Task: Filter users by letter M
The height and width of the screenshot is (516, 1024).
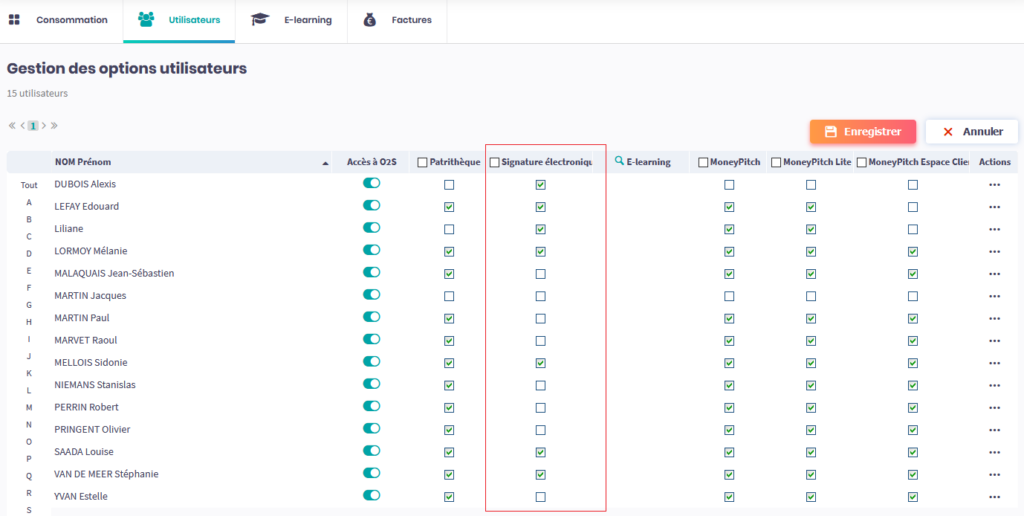Action: 29,407
